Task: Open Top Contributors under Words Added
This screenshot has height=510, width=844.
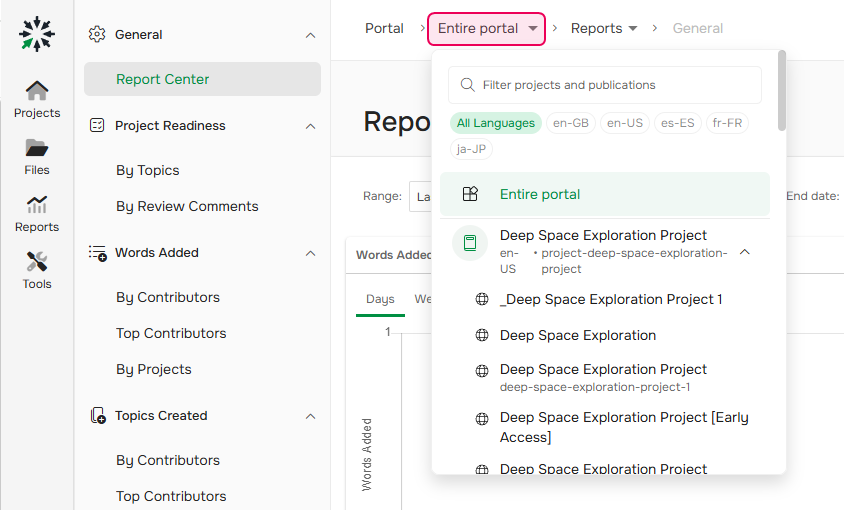Action: pyautogui.click(x=171, y=333)
